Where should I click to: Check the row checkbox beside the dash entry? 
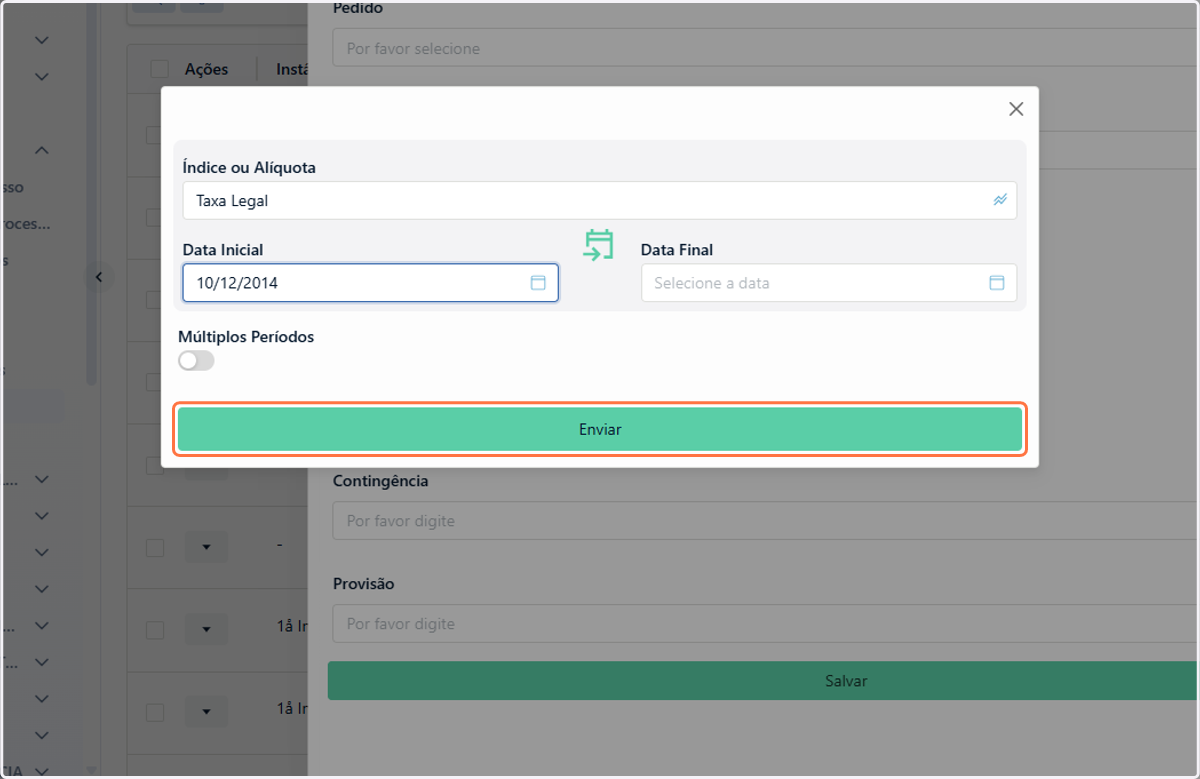[x=155, y=547]
